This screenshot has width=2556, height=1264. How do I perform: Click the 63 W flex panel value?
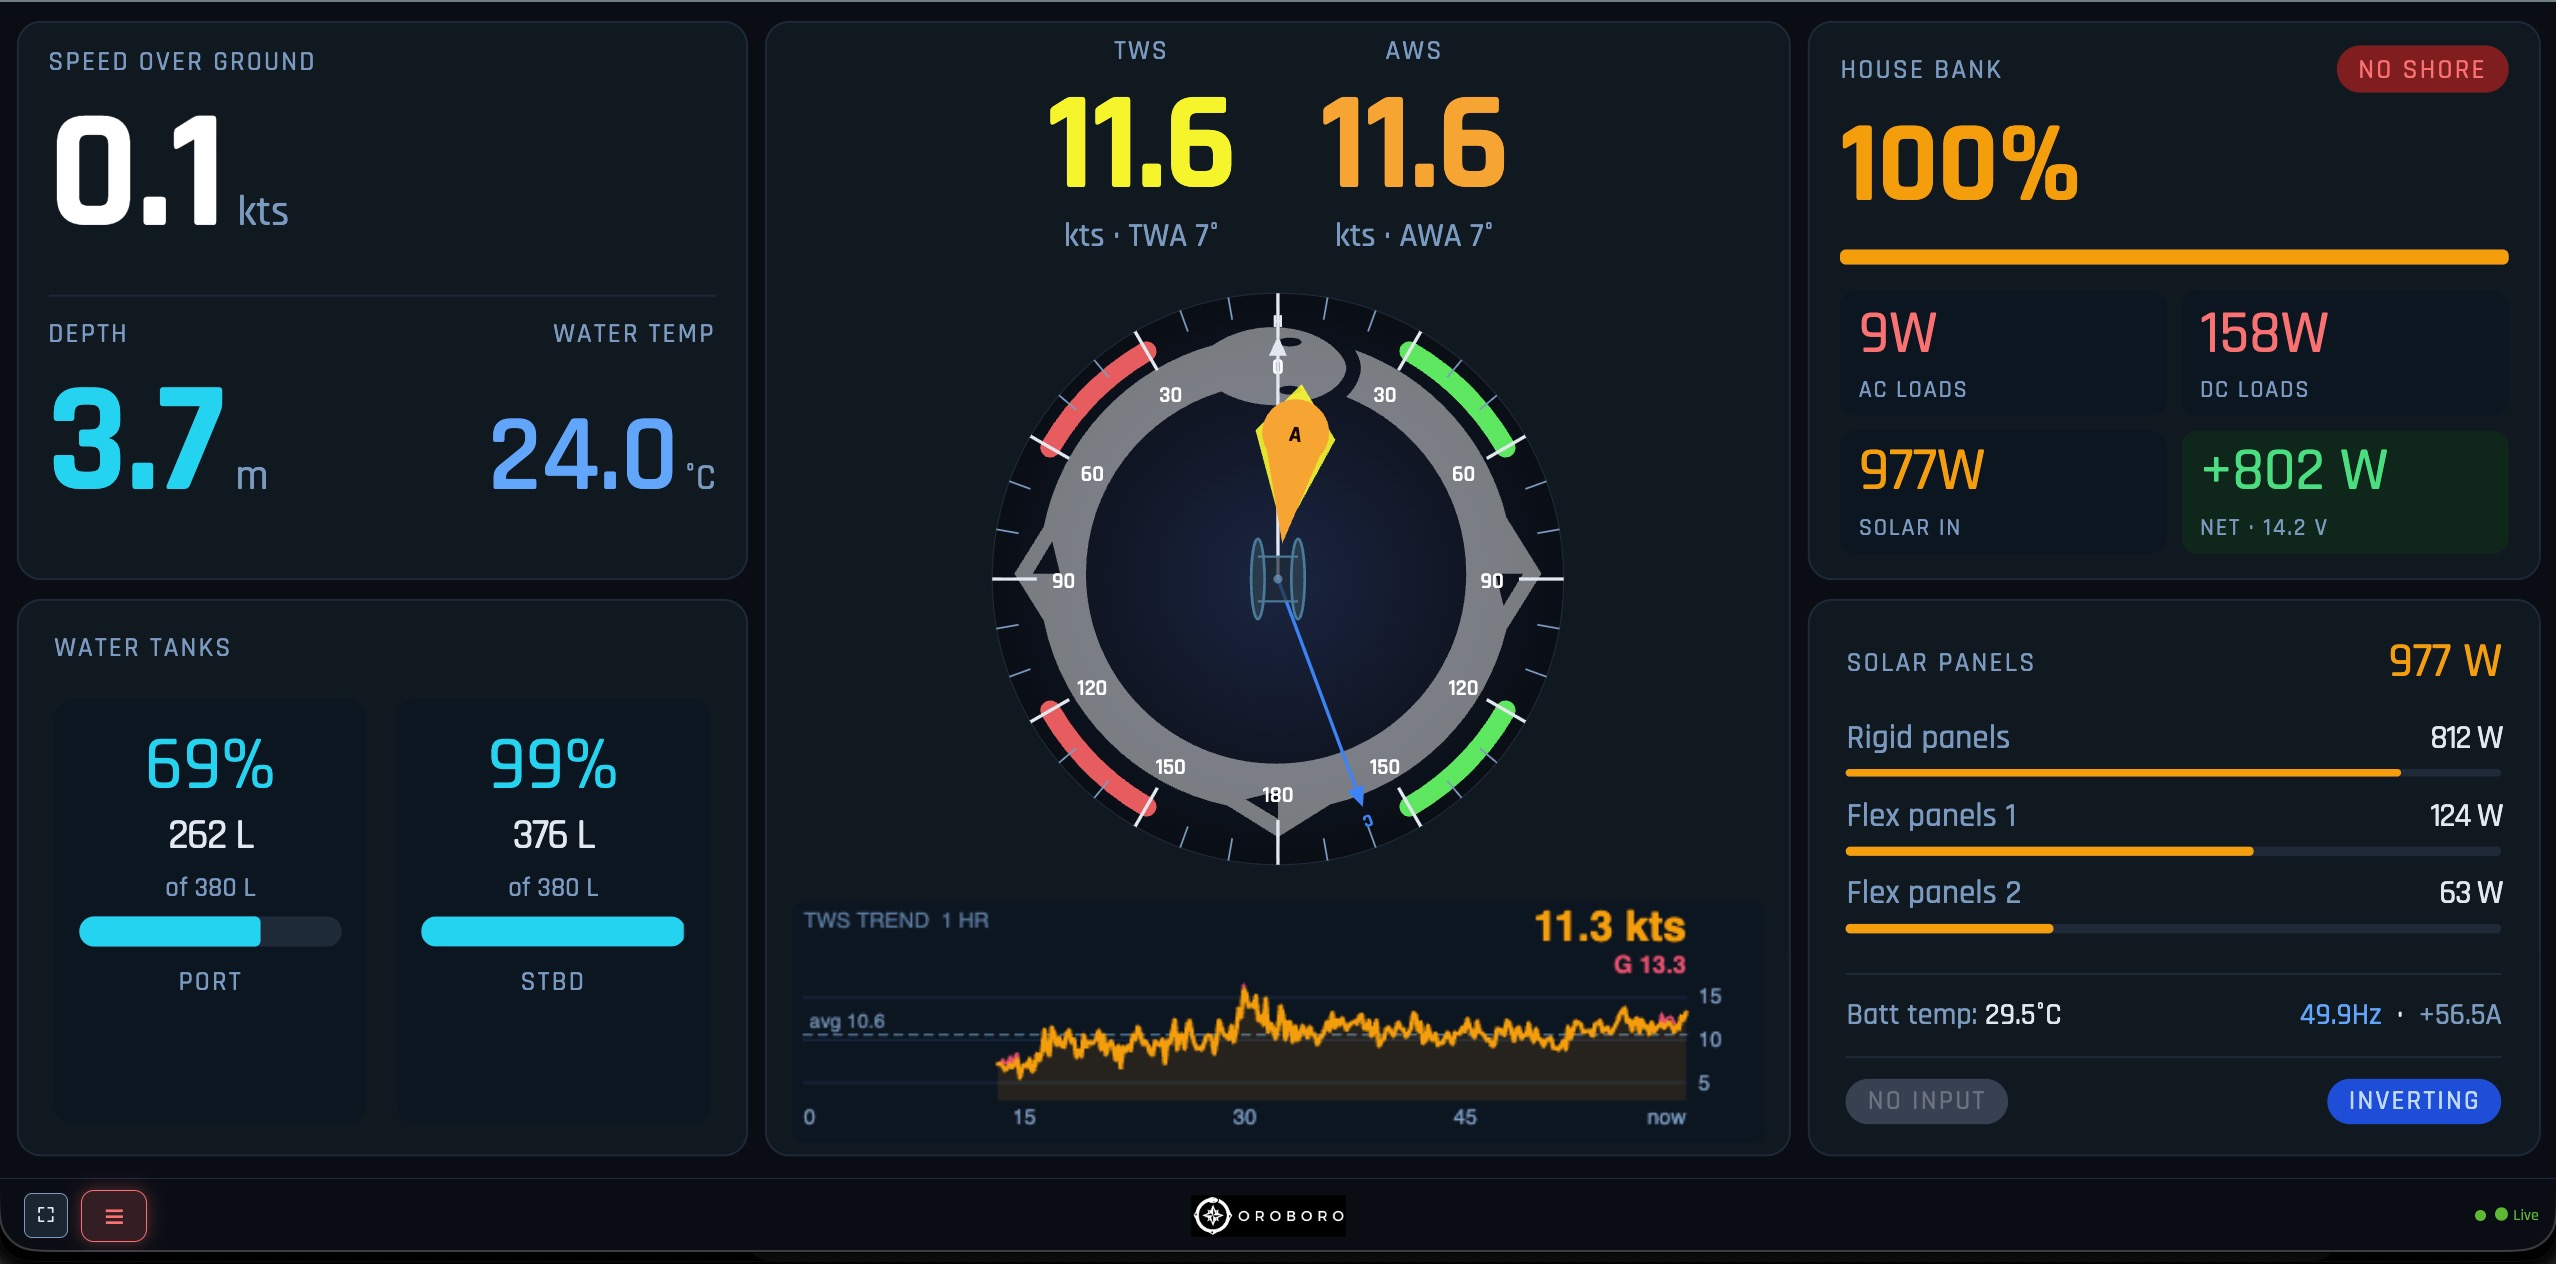[2470, 893]
